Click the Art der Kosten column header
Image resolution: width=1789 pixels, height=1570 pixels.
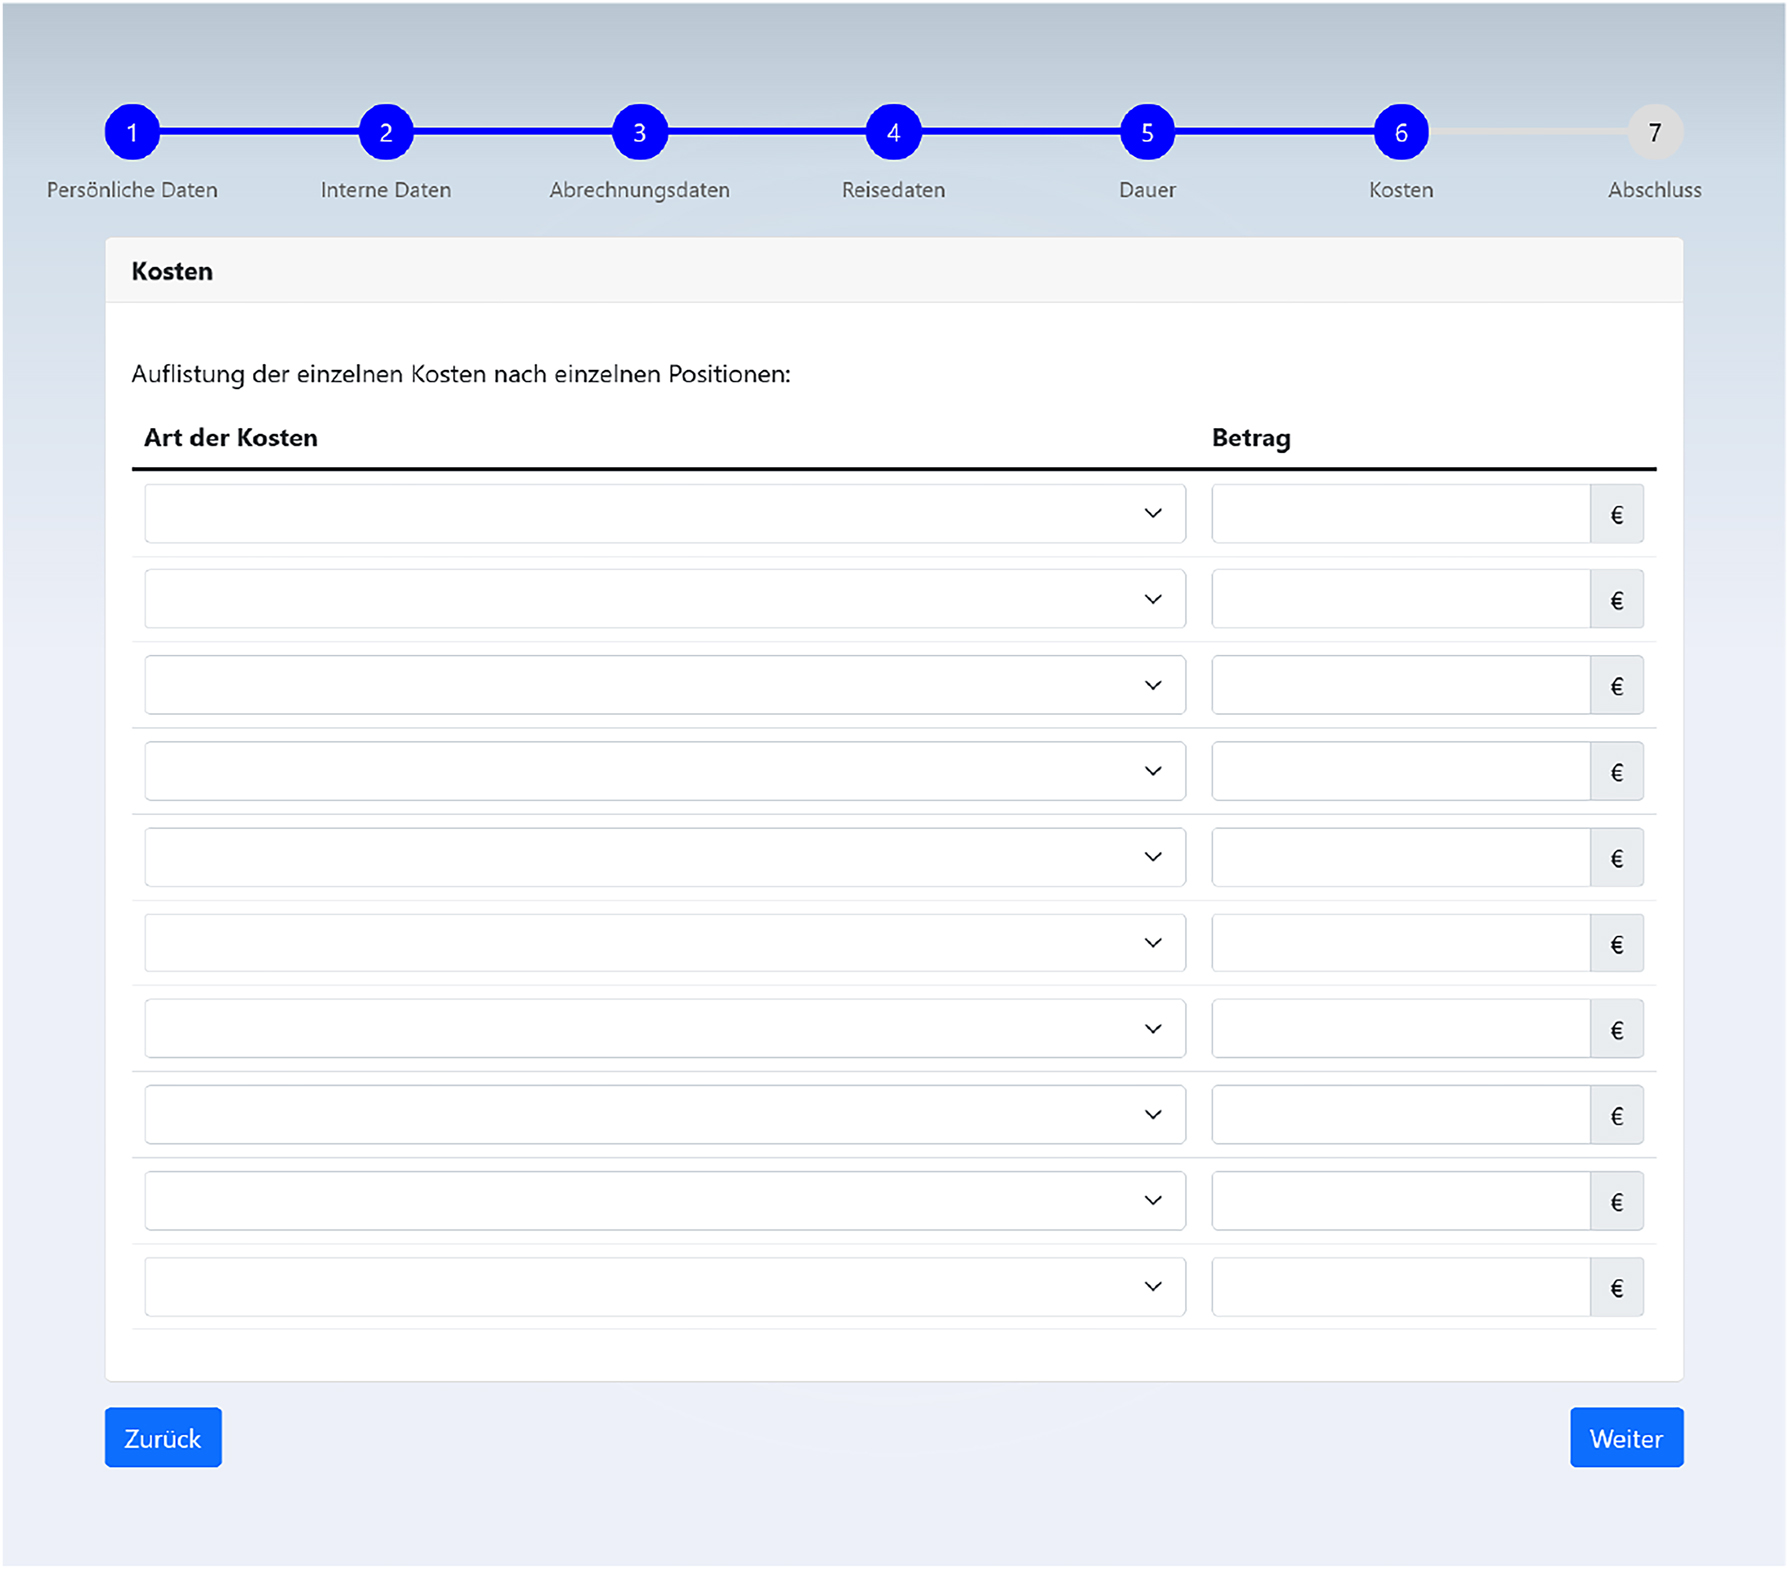(230, 437)
